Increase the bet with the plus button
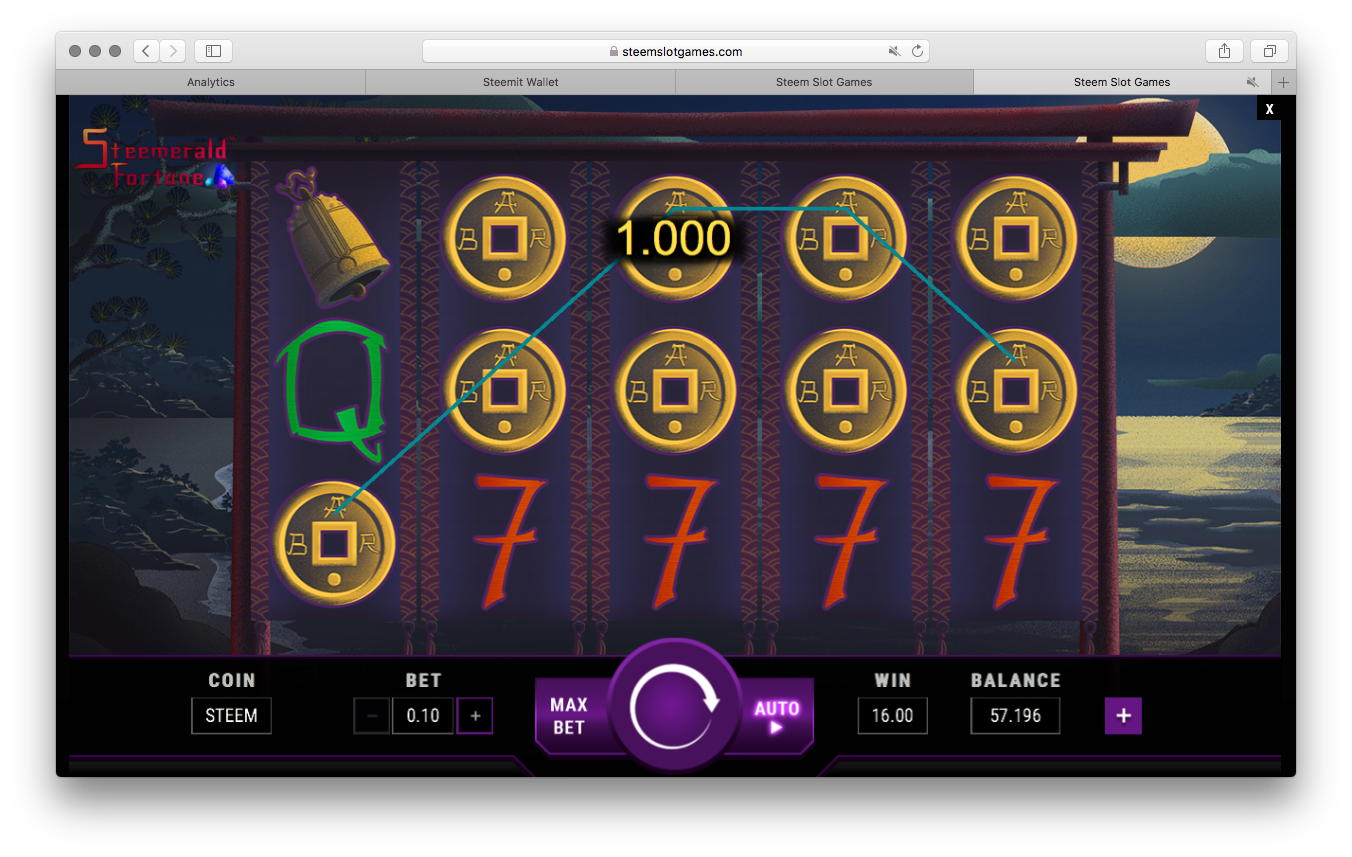Image resolution: width=1352 pixels, height=857 pixels. 475,716
